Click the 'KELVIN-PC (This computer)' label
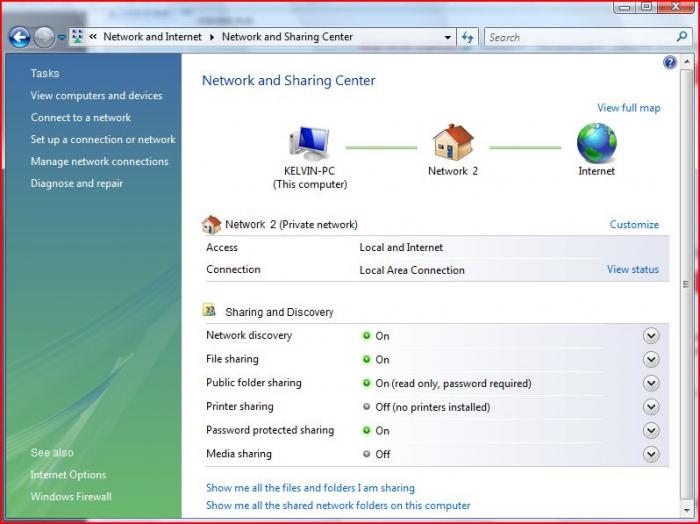Viewport: 700px width, 524px height. click(x=310, y=178)
